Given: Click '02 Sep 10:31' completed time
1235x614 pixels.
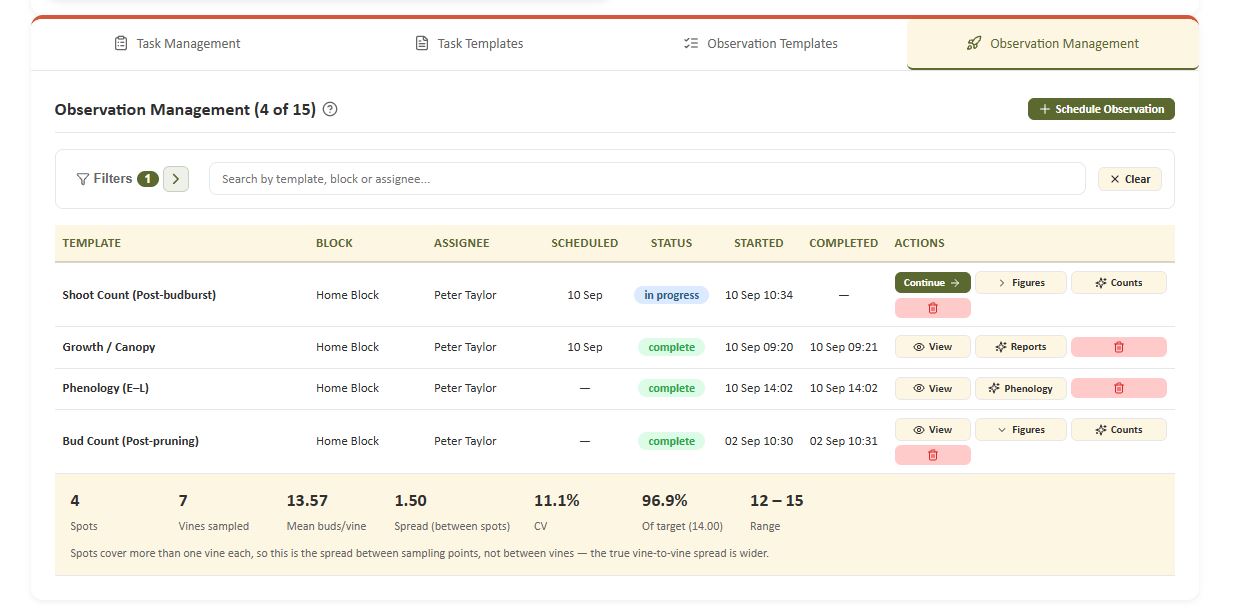Looking at the screenshot, I should tap(844, 441).
